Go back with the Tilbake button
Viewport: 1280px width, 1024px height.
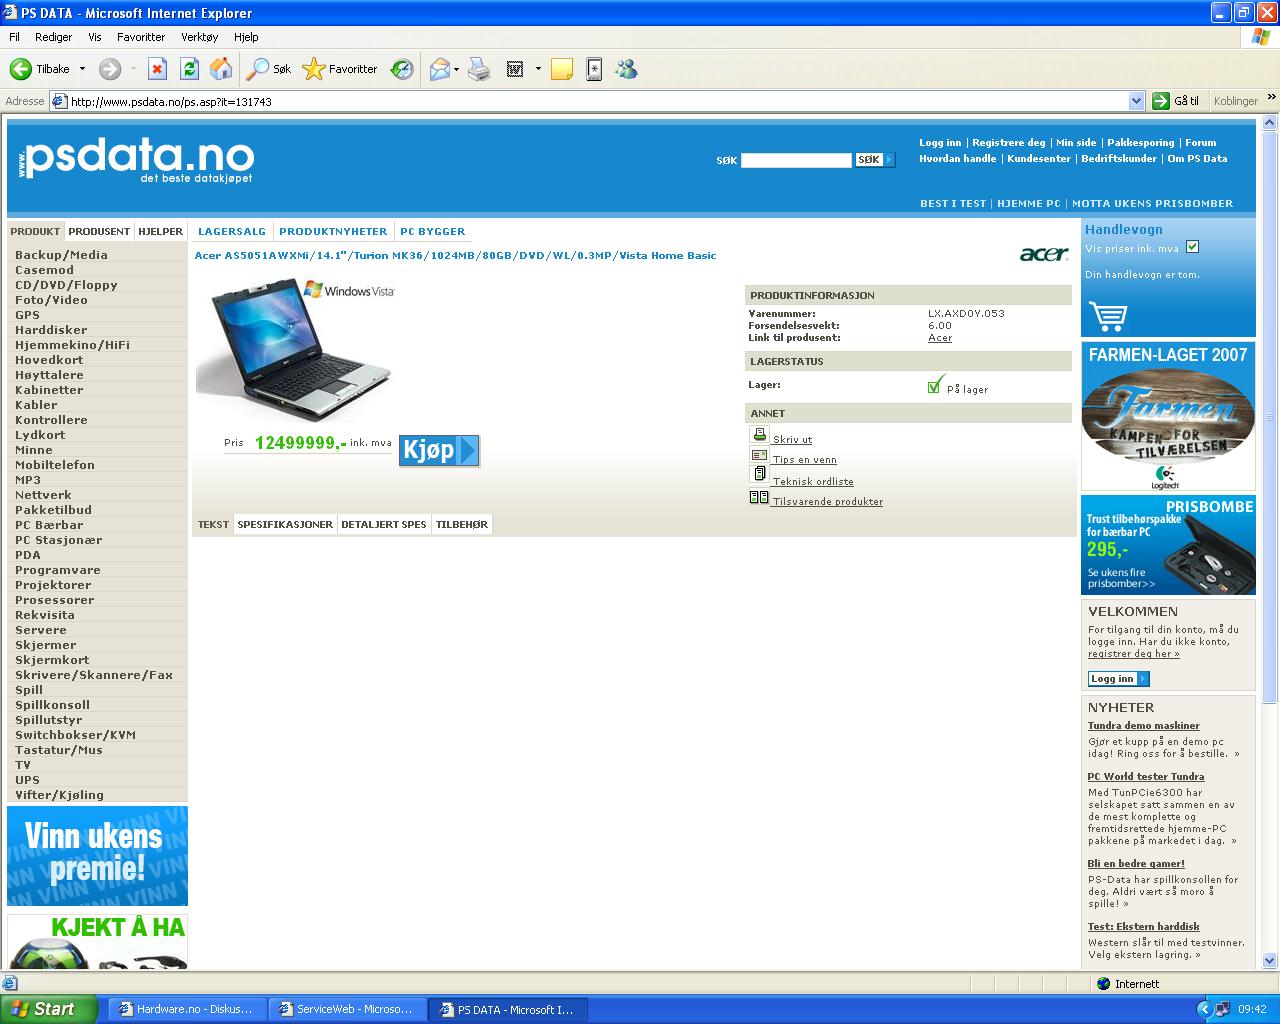click(39, 69)
